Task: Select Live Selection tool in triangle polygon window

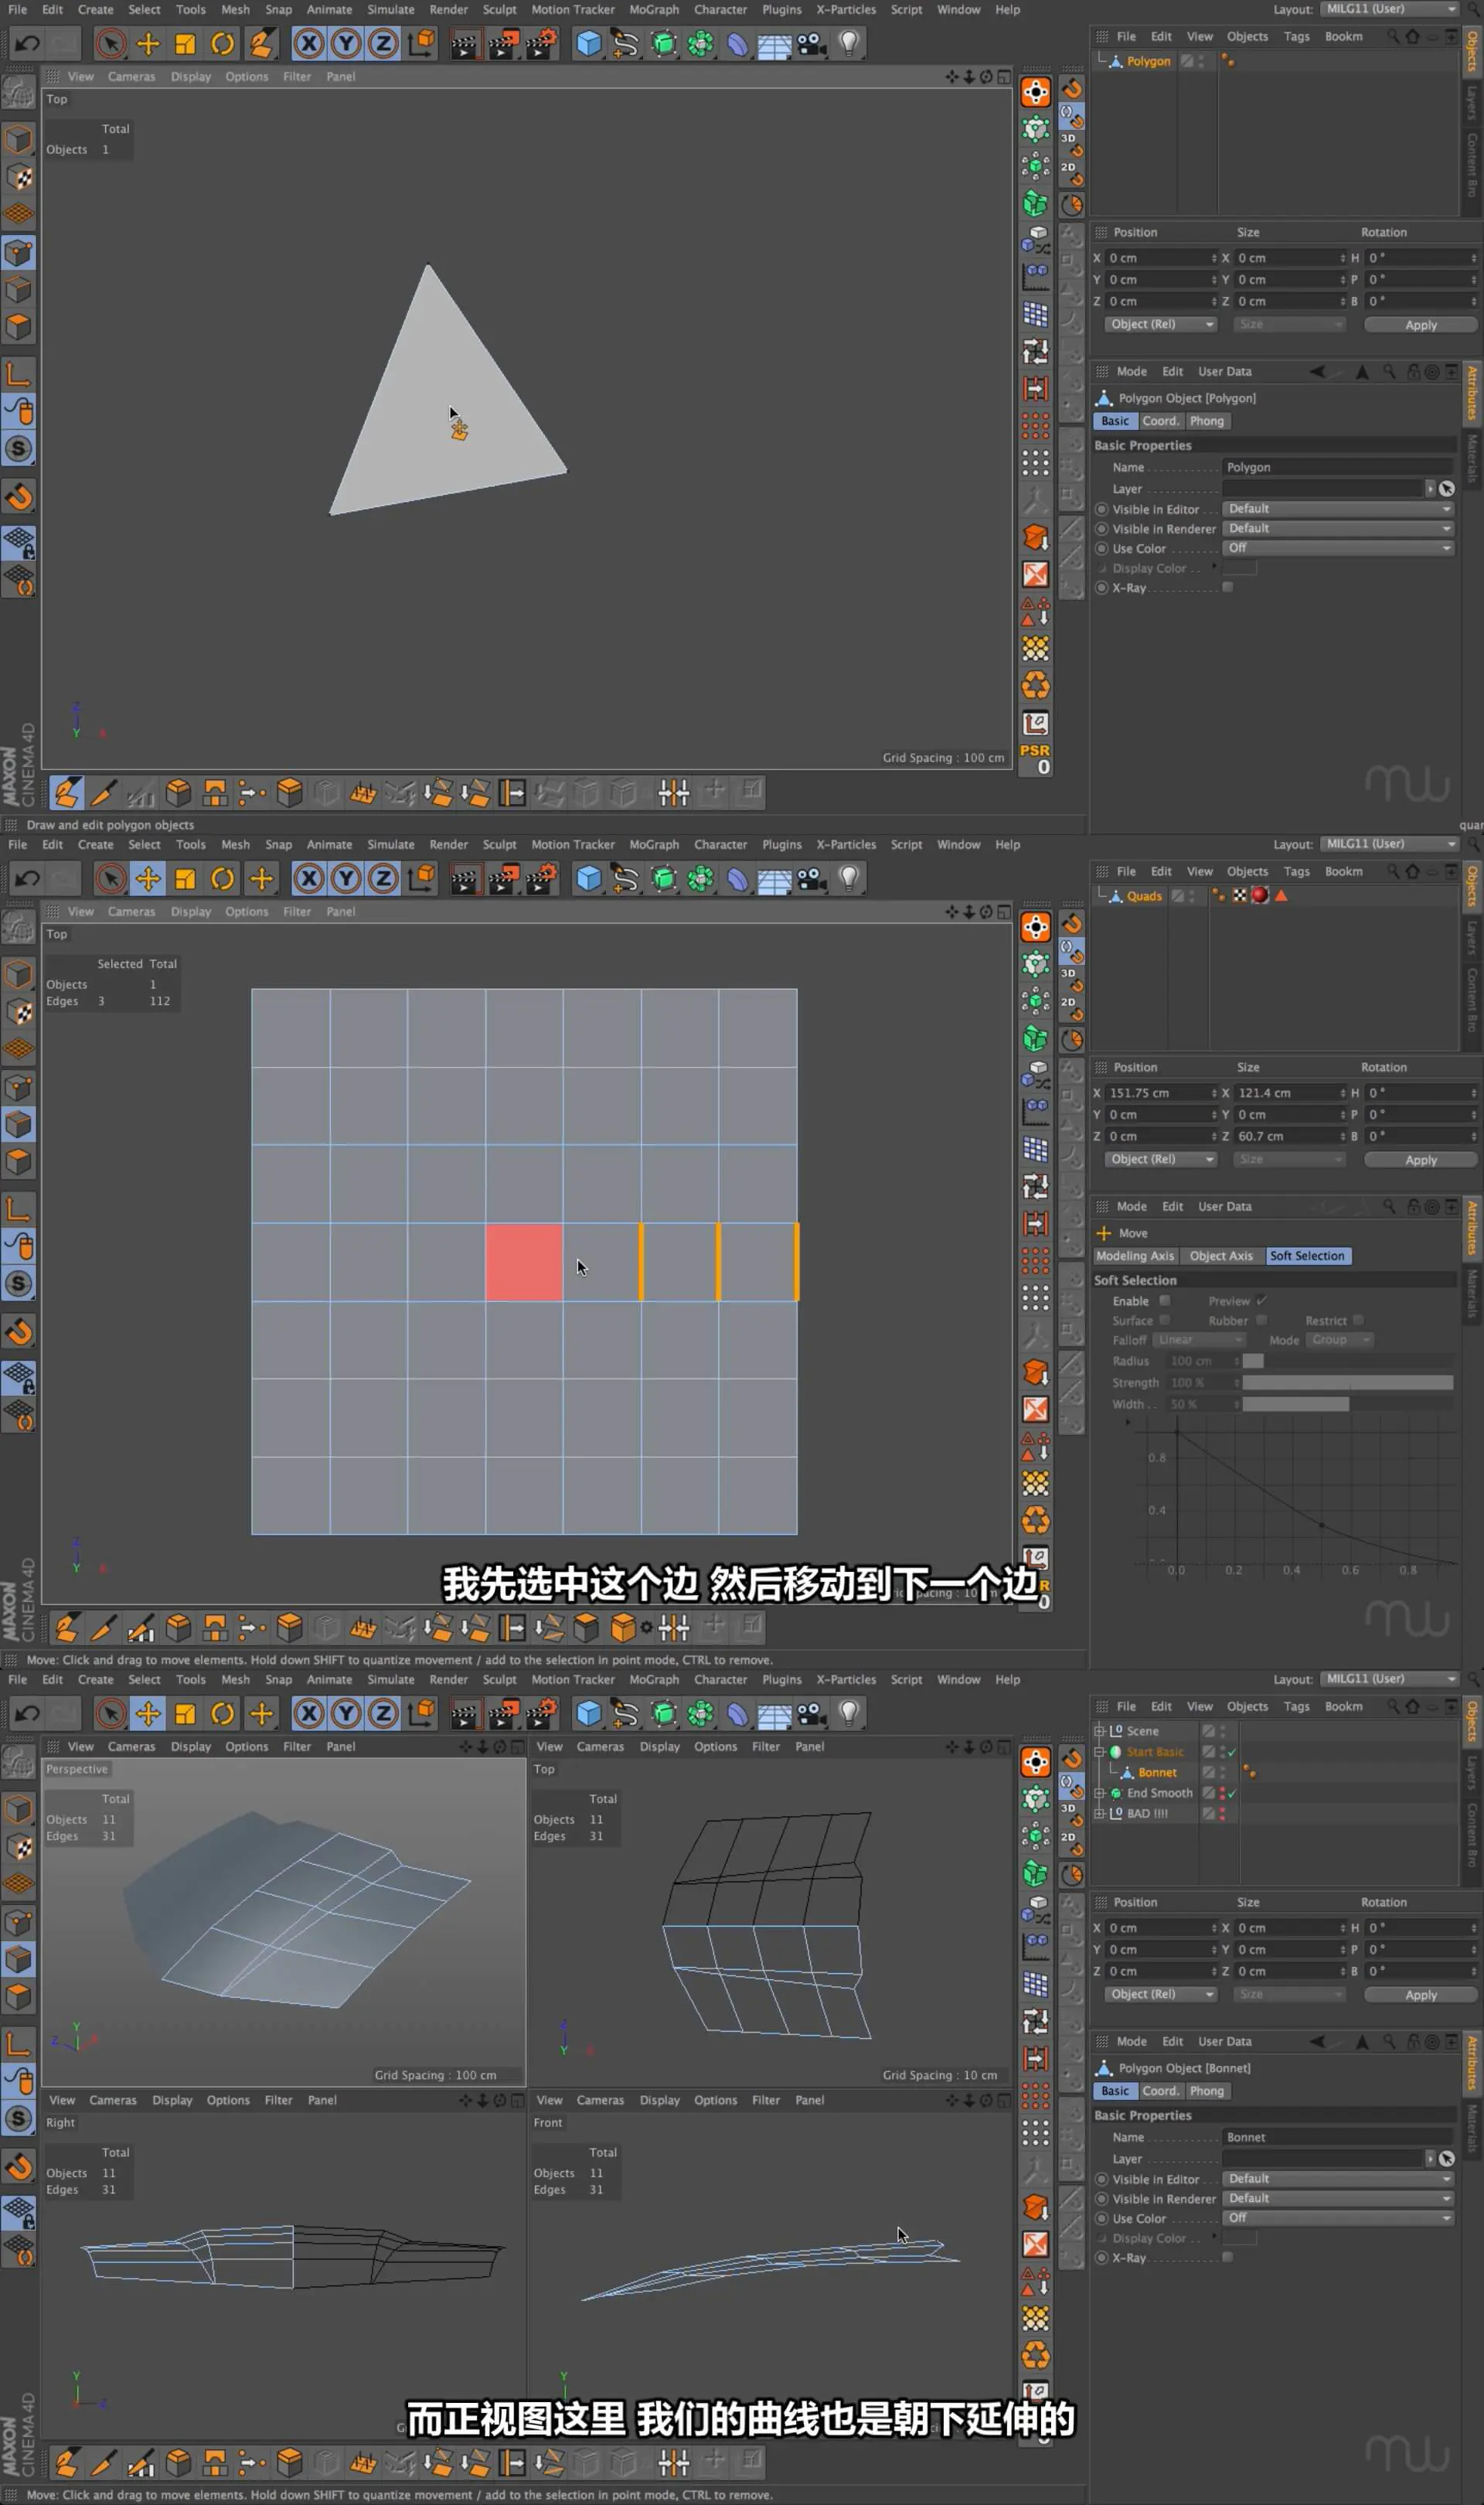Action: 110,43
